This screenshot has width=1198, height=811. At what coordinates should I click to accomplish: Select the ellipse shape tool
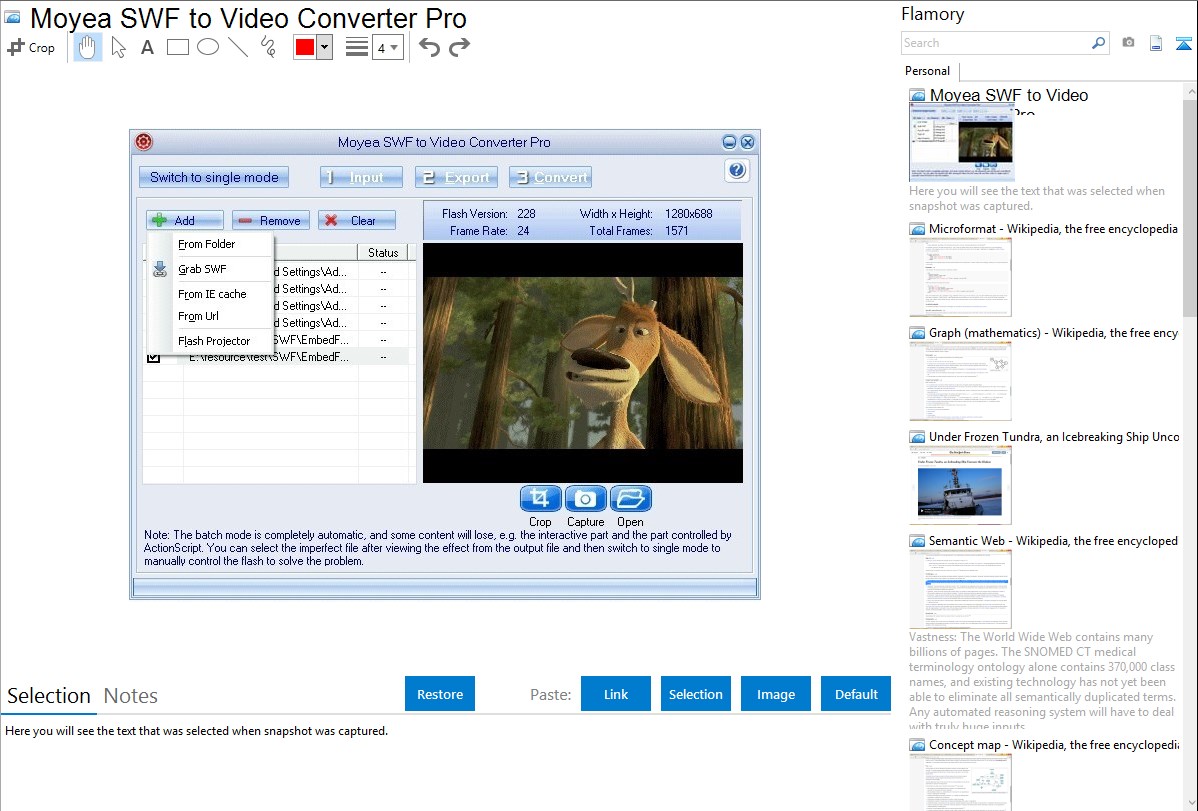(208, 47)
